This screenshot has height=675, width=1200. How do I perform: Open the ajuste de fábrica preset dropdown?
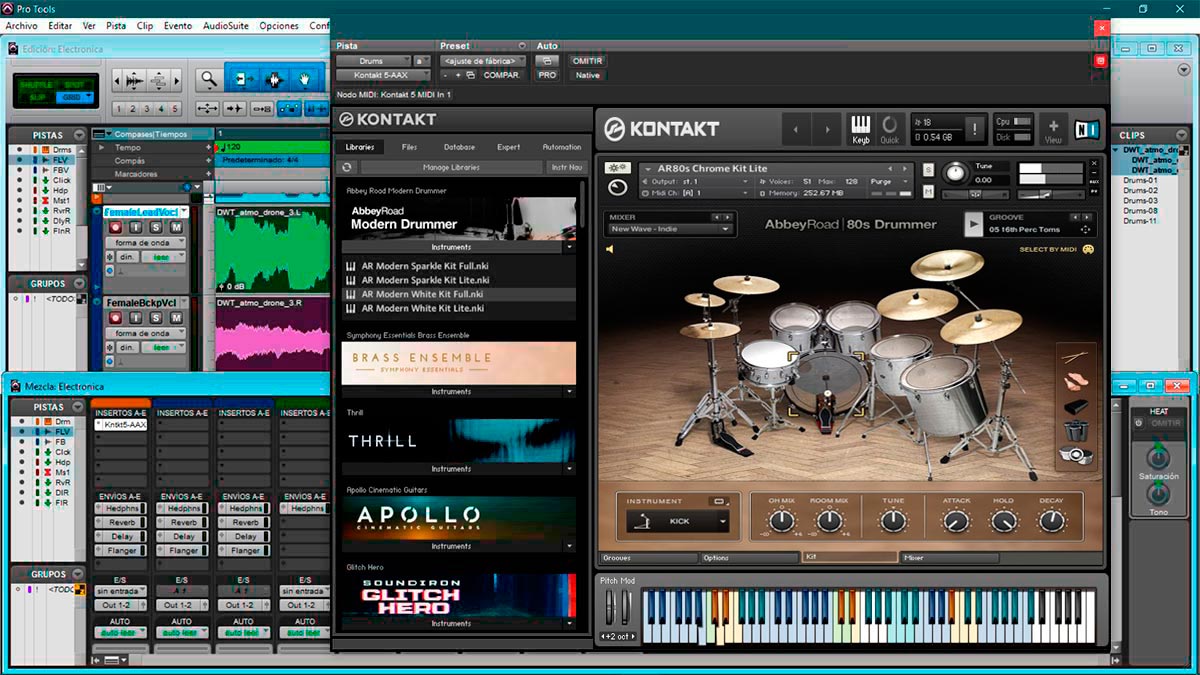point(483,61)
